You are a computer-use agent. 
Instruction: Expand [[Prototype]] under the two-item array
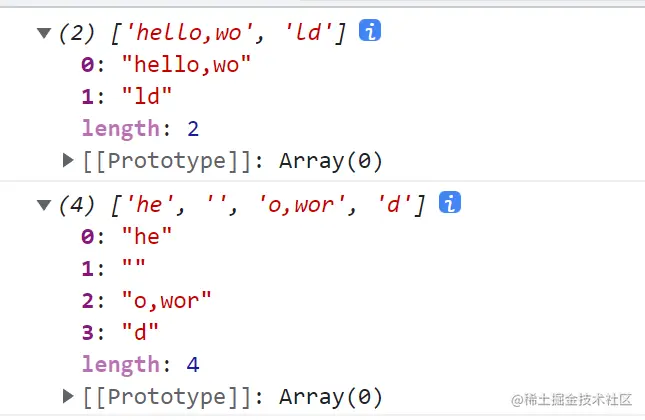pyautogui.click(x=68, y=160)
